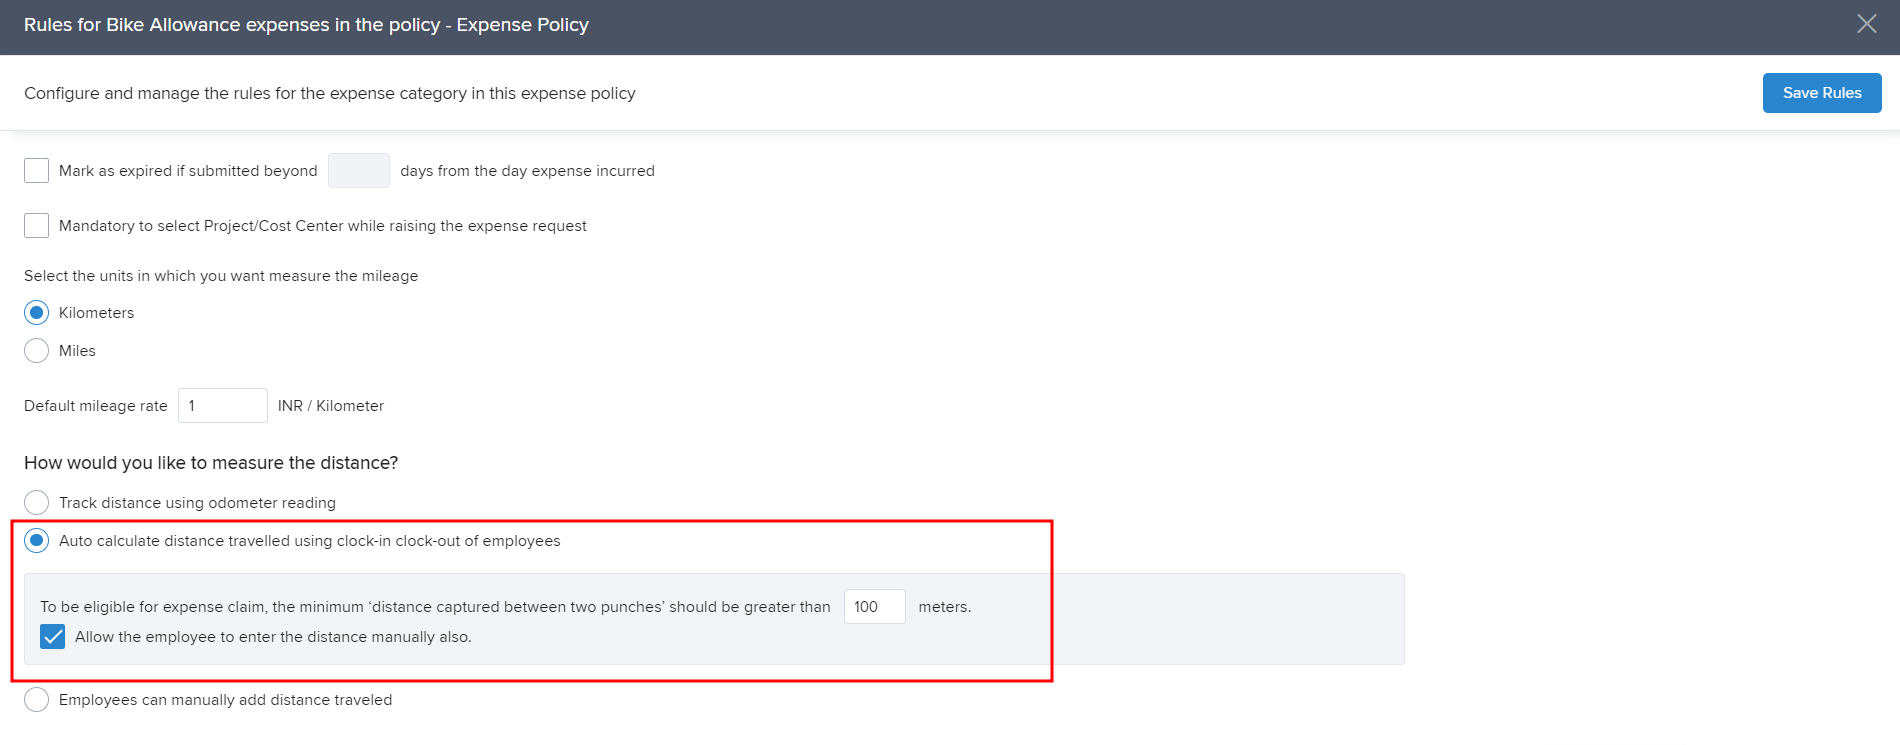Choose Miles as the mileage unit
The width and height of the screenshot is (1900, 745).
tap(37, 351)
